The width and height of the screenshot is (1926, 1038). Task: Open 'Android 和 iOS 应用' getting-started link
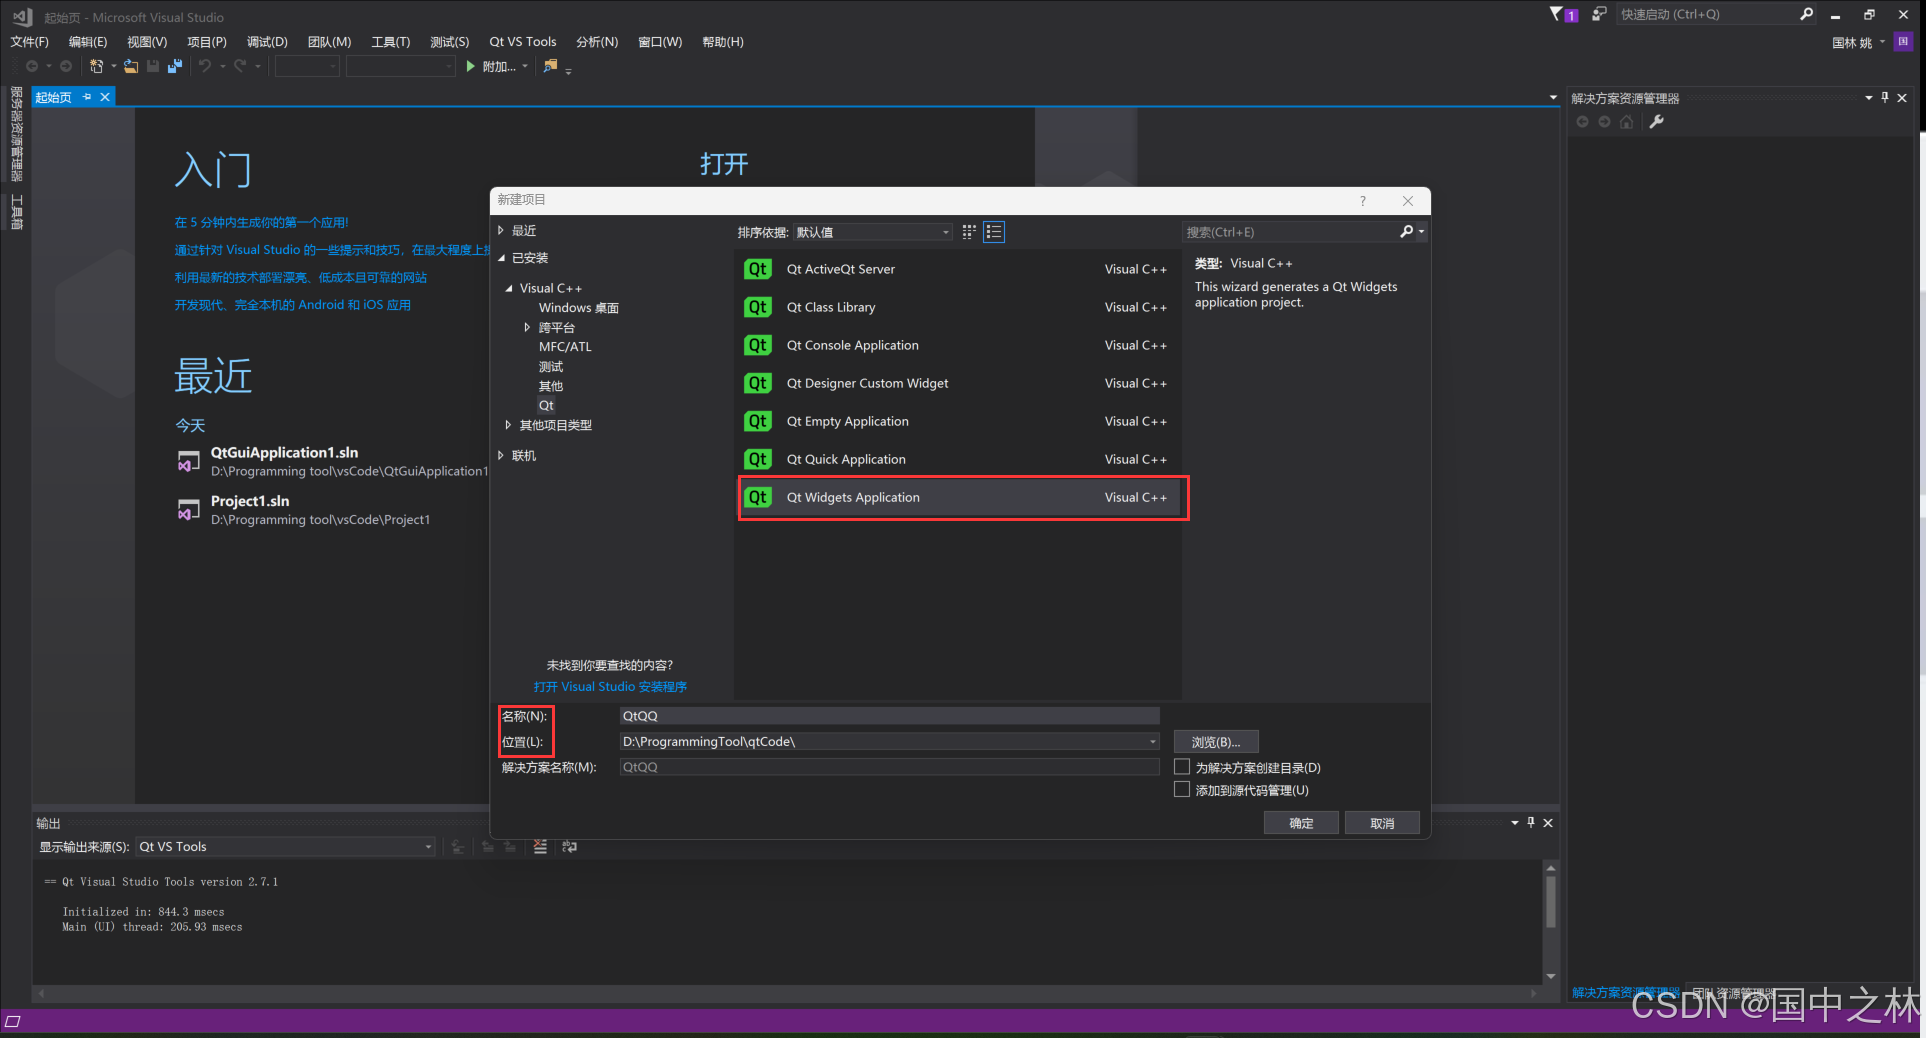click(x=293, y=305)
